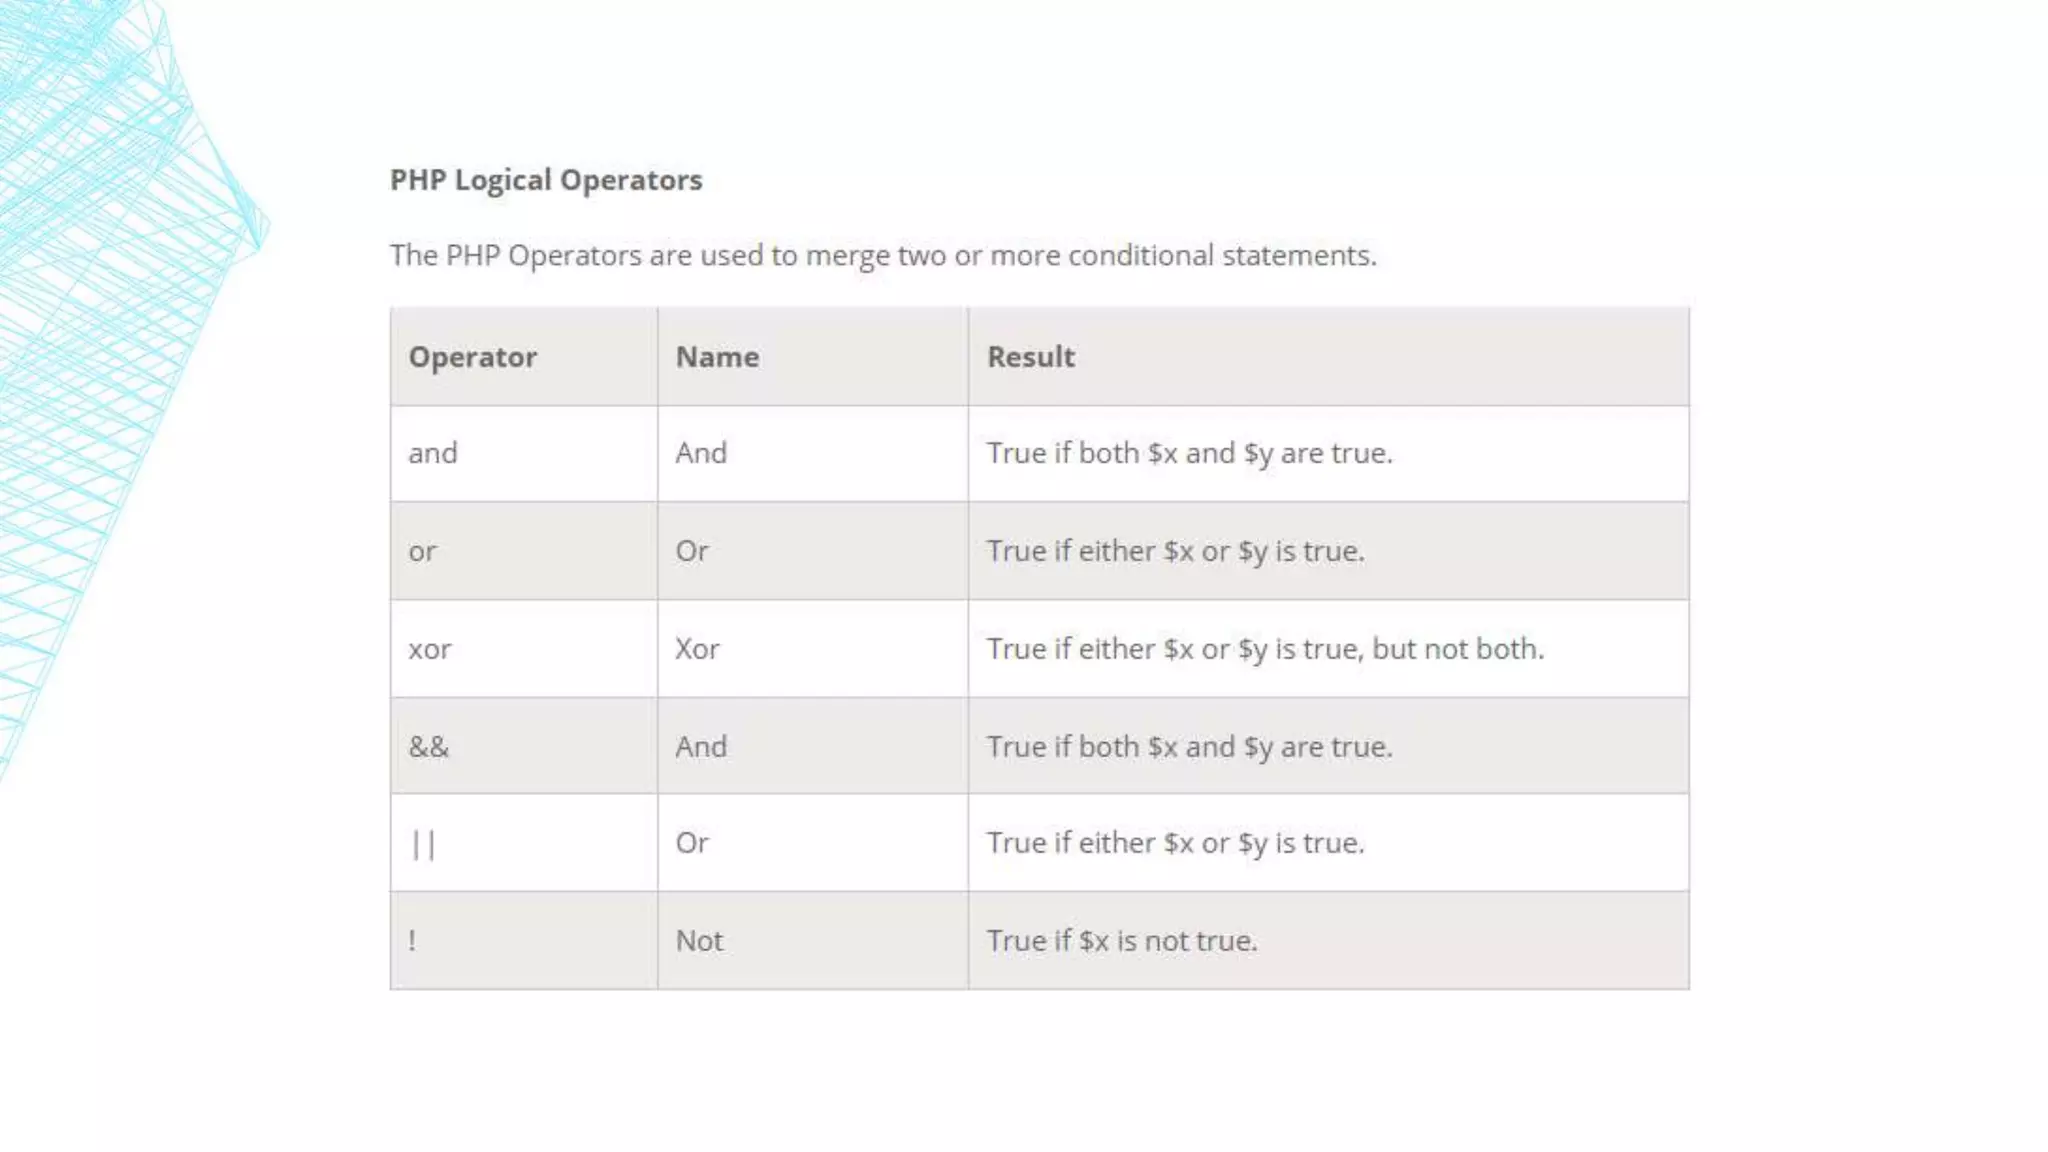Click the '!' operator cell

pyautogui.click(x=524, y=941)
